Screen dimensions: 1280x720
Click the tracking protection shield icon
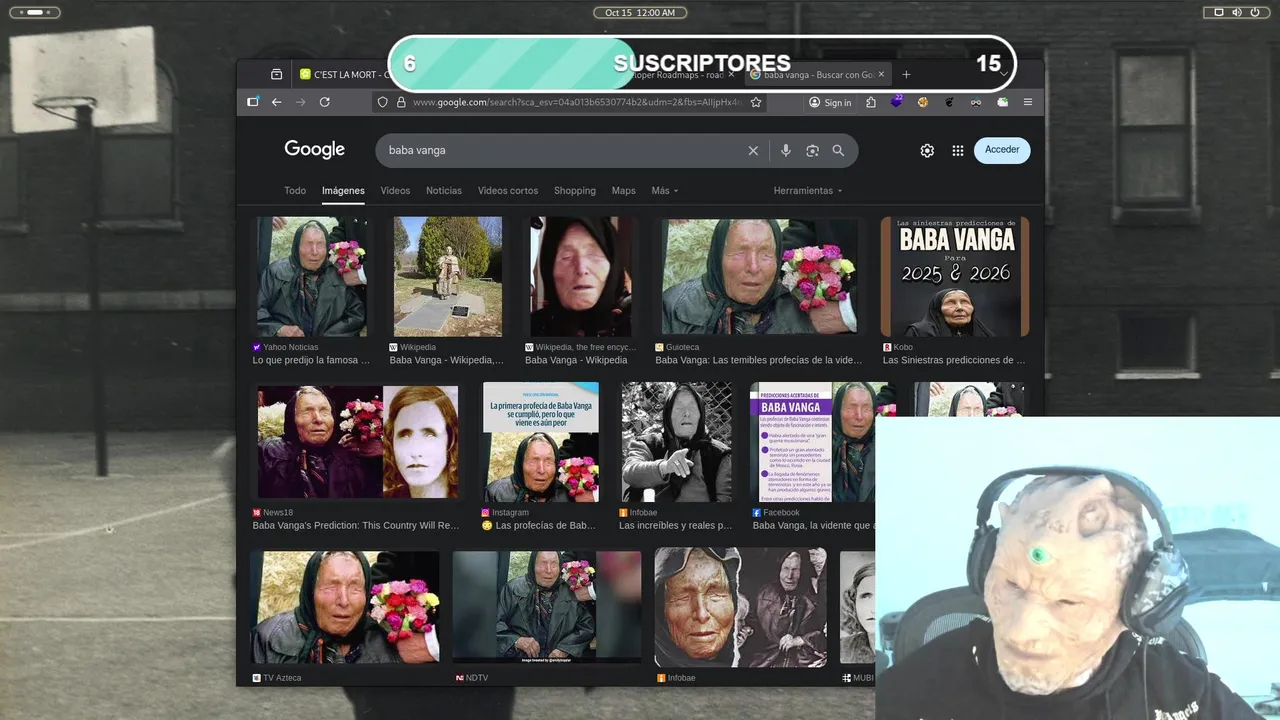tap(382, 102)
